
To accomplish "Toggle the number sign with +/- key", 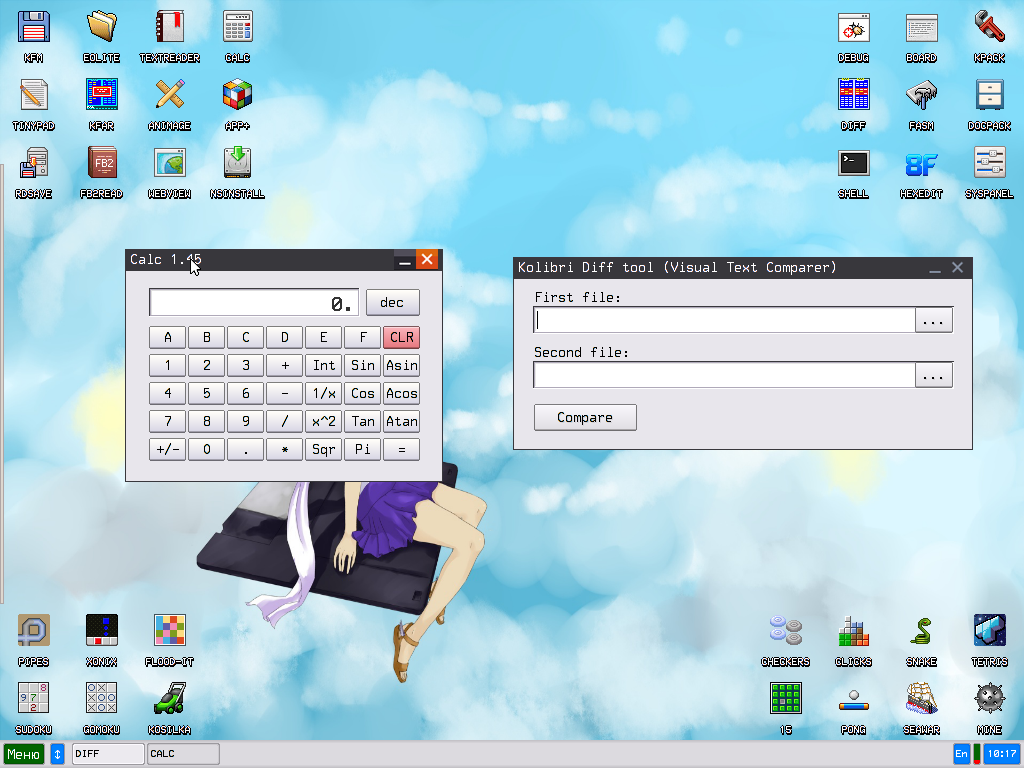I will coord(167,449).
